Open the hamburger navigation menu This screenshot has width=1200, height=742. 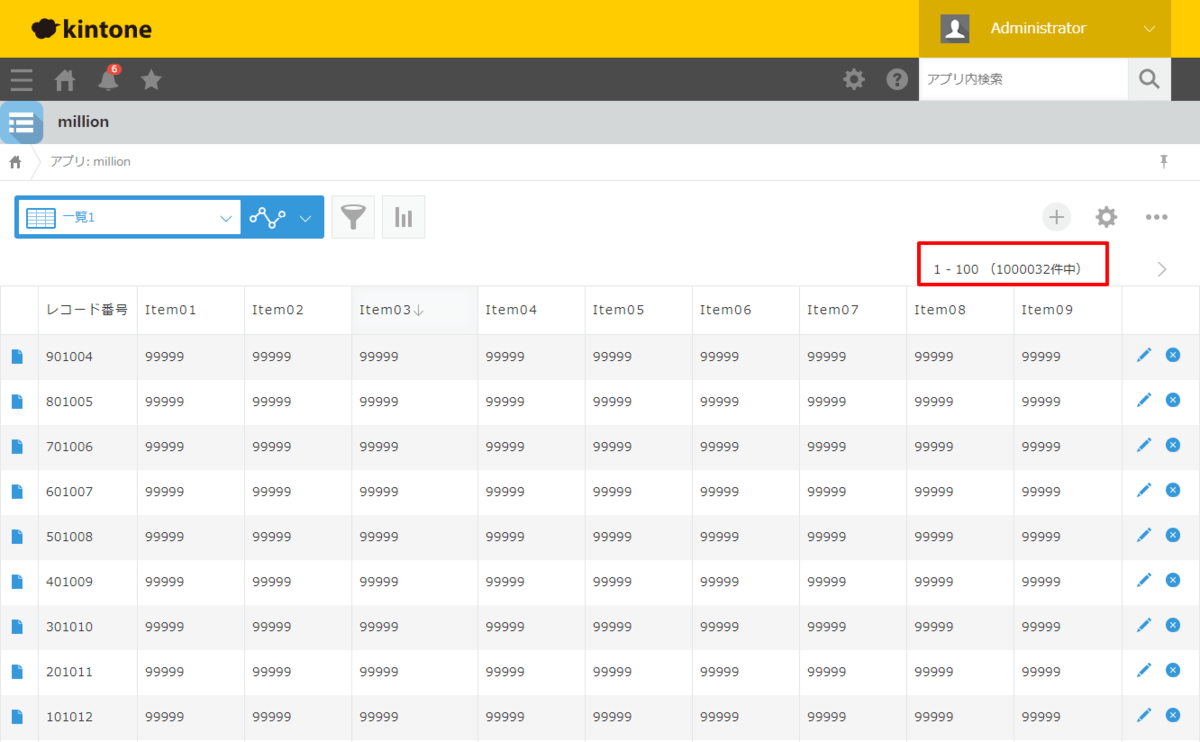[x=21, y=80]
